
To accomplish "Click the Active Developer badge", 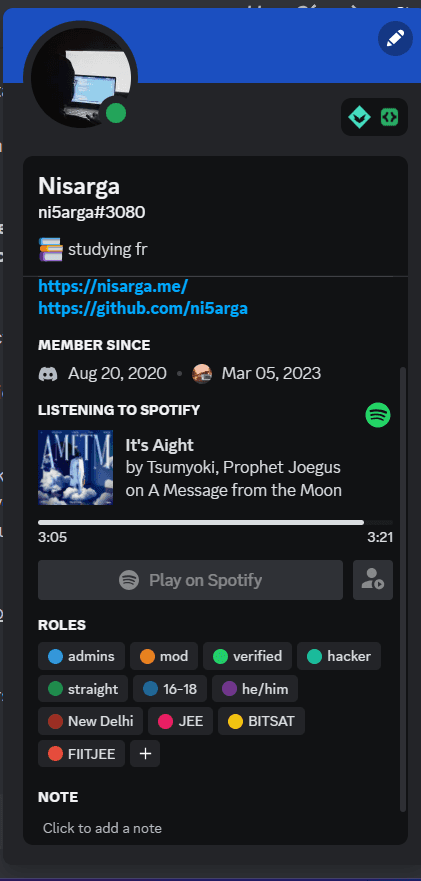I will coord(389,117).
